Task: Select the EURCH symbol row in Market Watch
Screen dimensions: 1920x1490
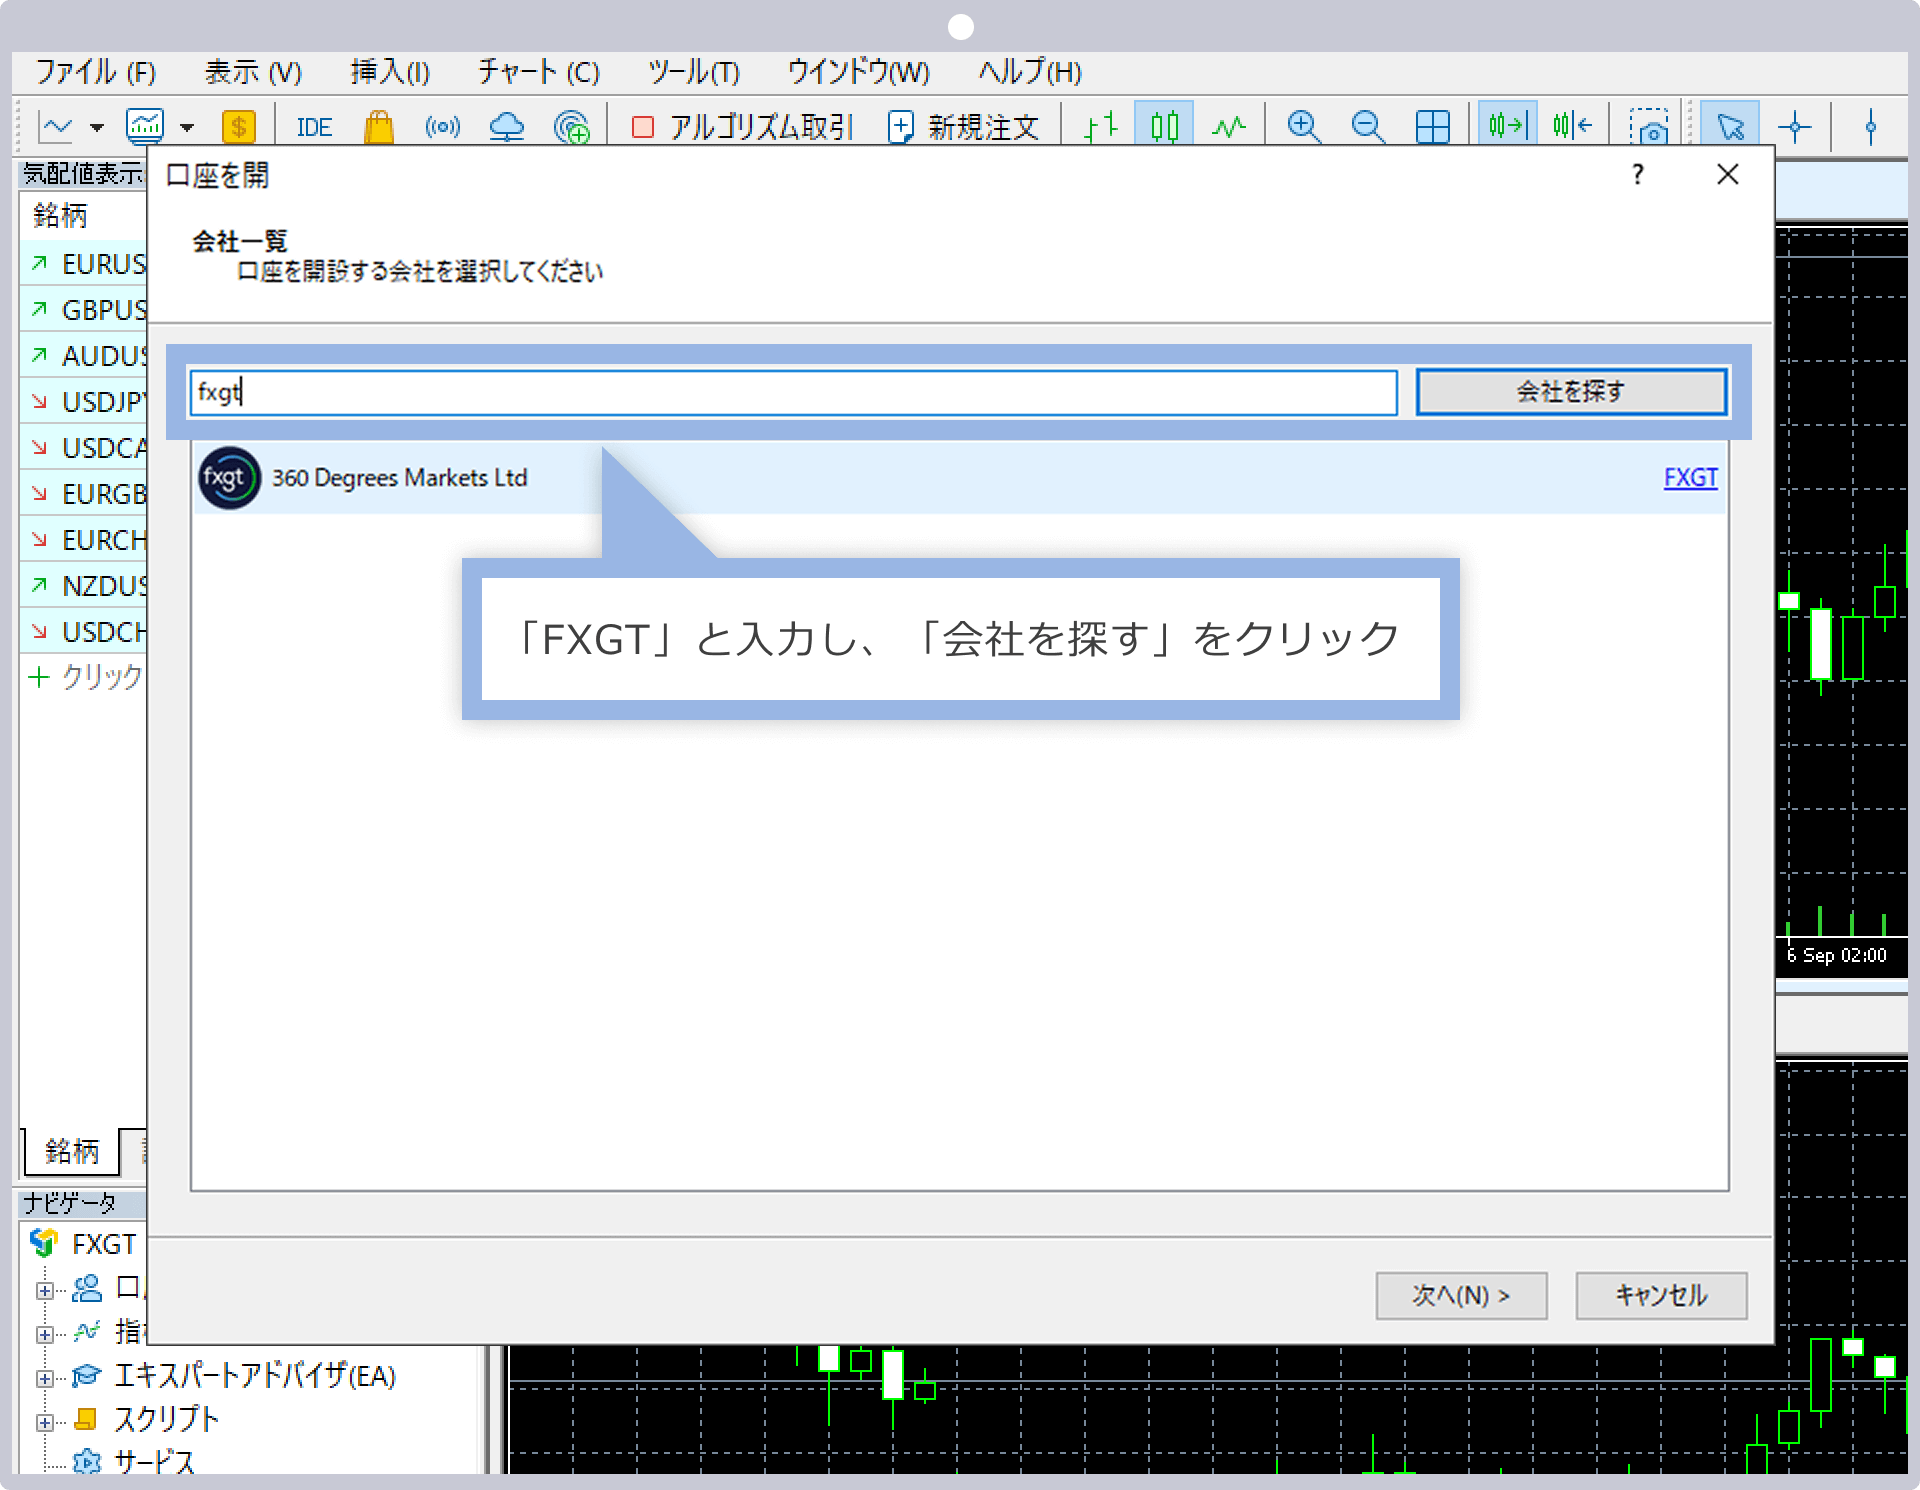Action: [x=84, y=540]
